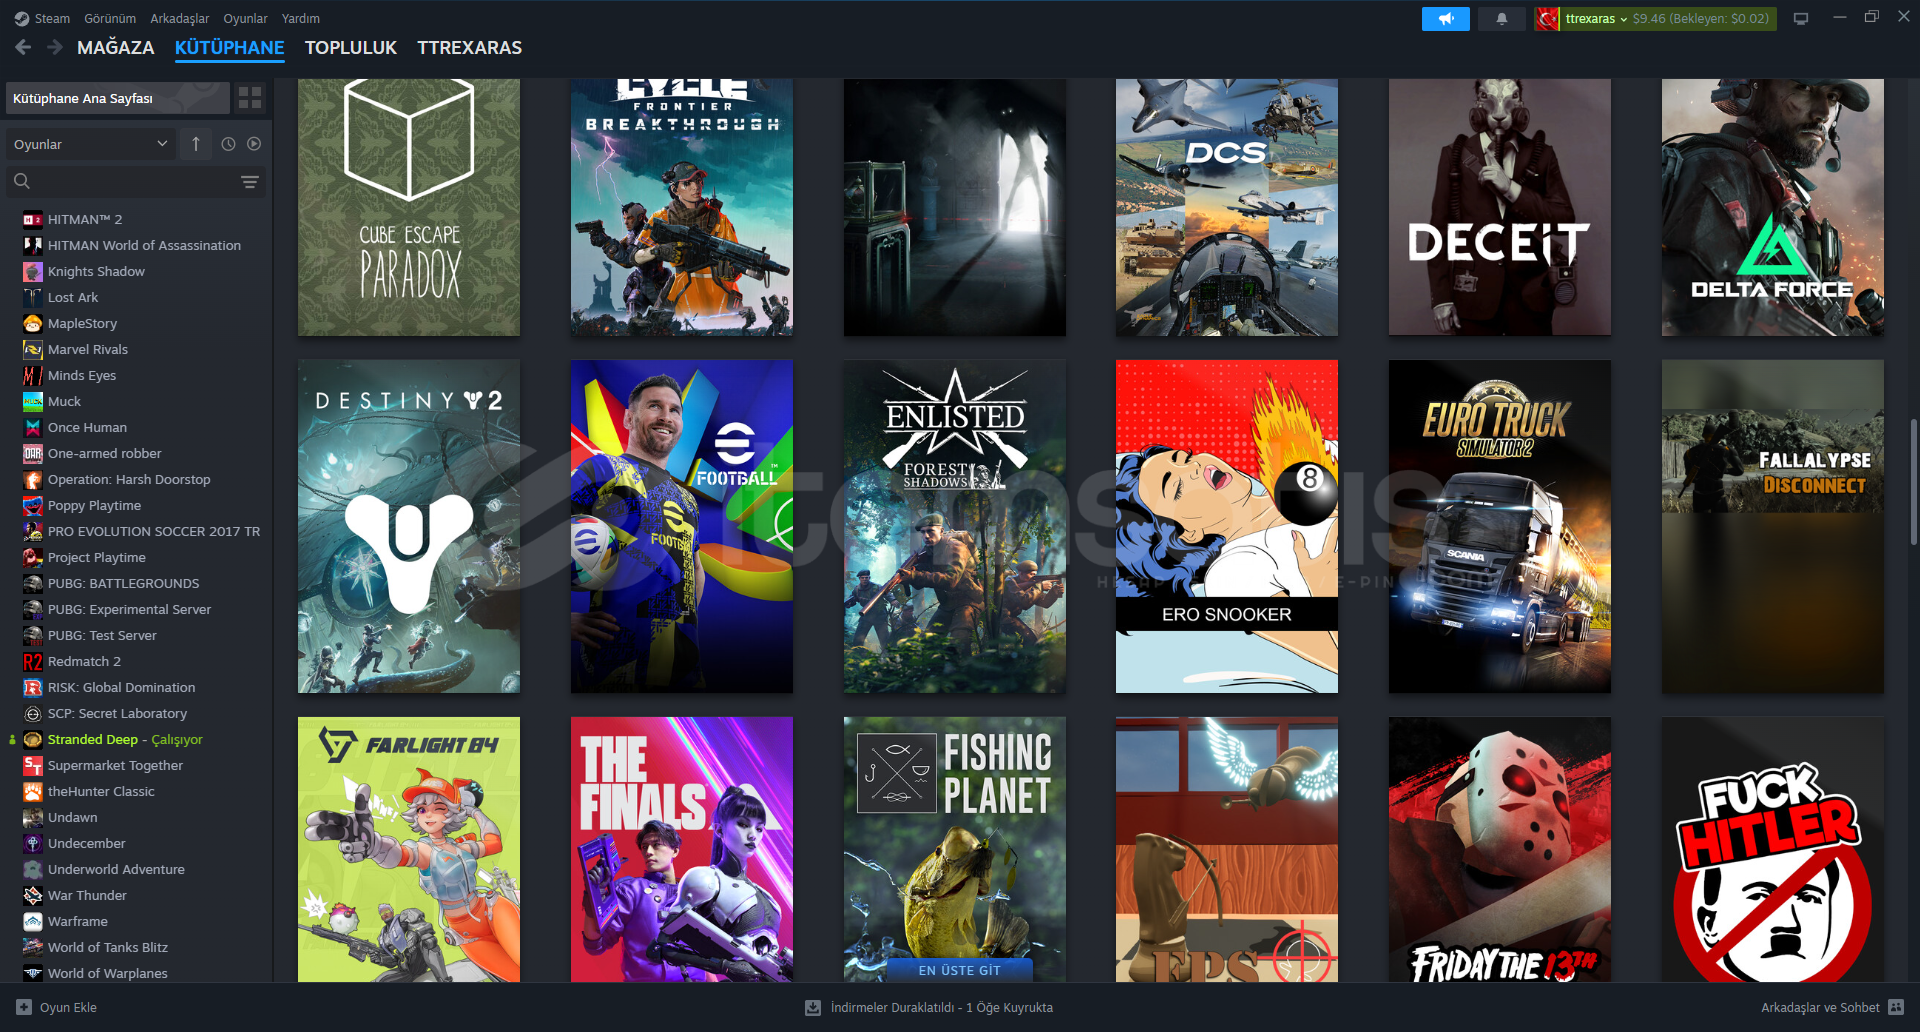Screen dimensions: 1920x1032
Task: Toggle sort by recent clock icon
Action: point(228,144)
